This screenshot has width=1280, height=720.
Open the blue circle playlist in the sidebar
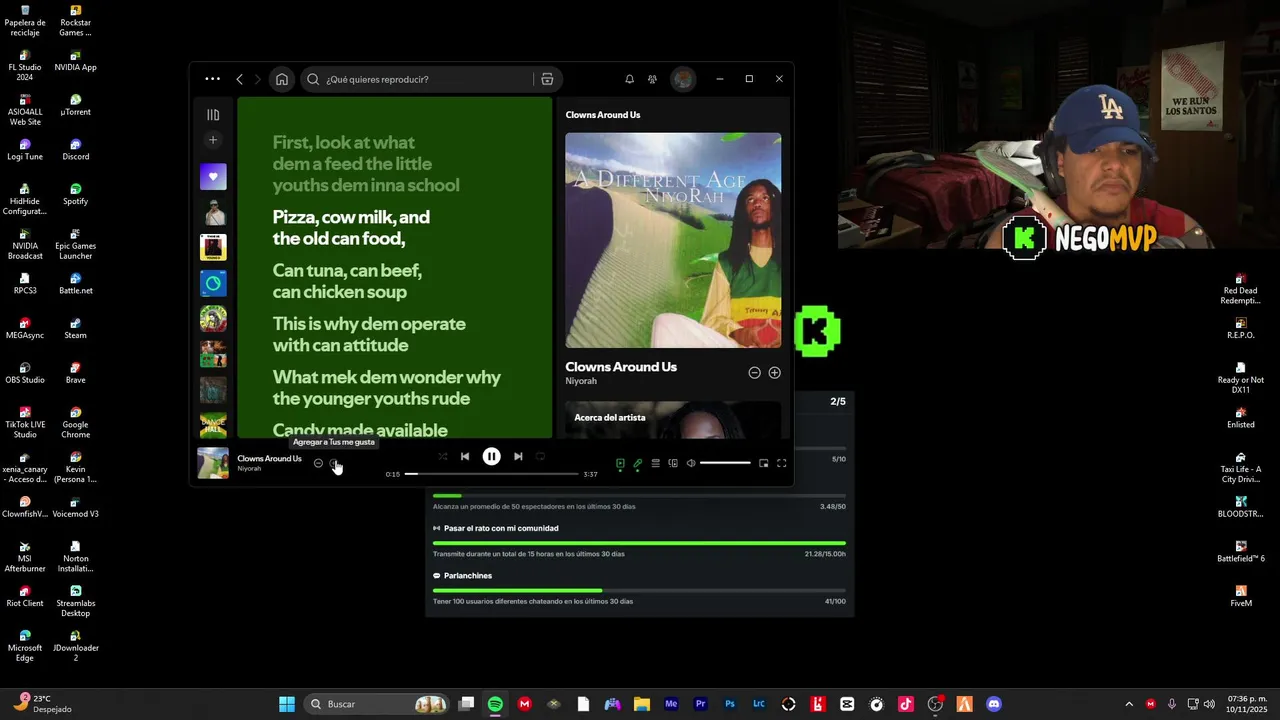click(213, 283)
